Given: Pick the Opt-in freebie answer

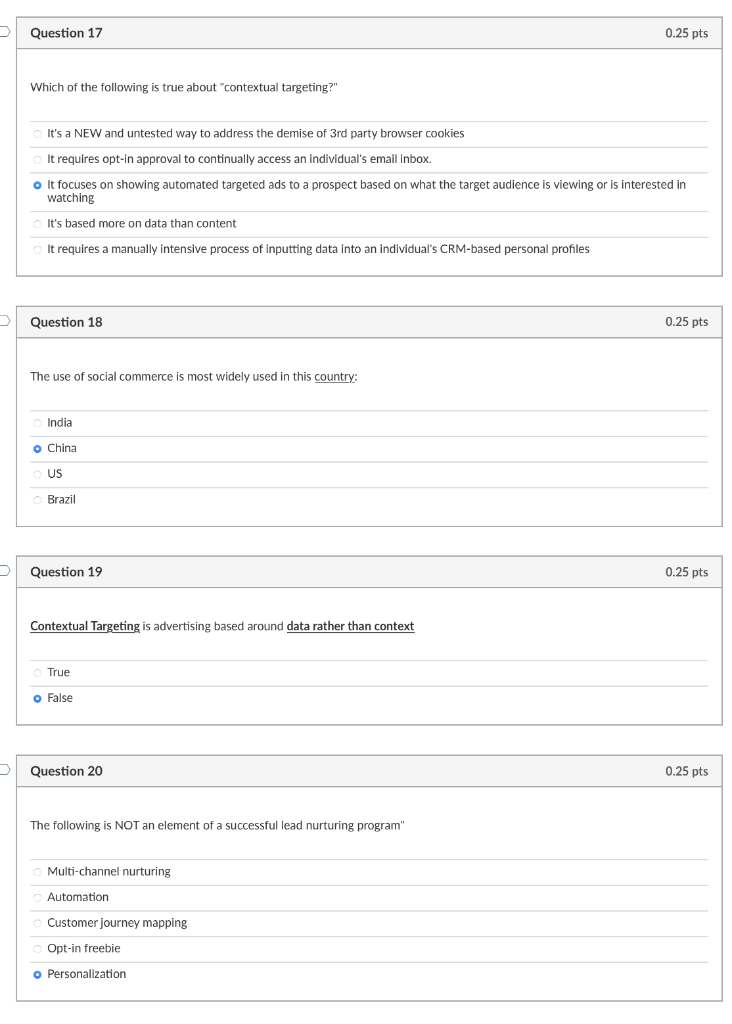Looking at the screenshot, I should point(38,949).
